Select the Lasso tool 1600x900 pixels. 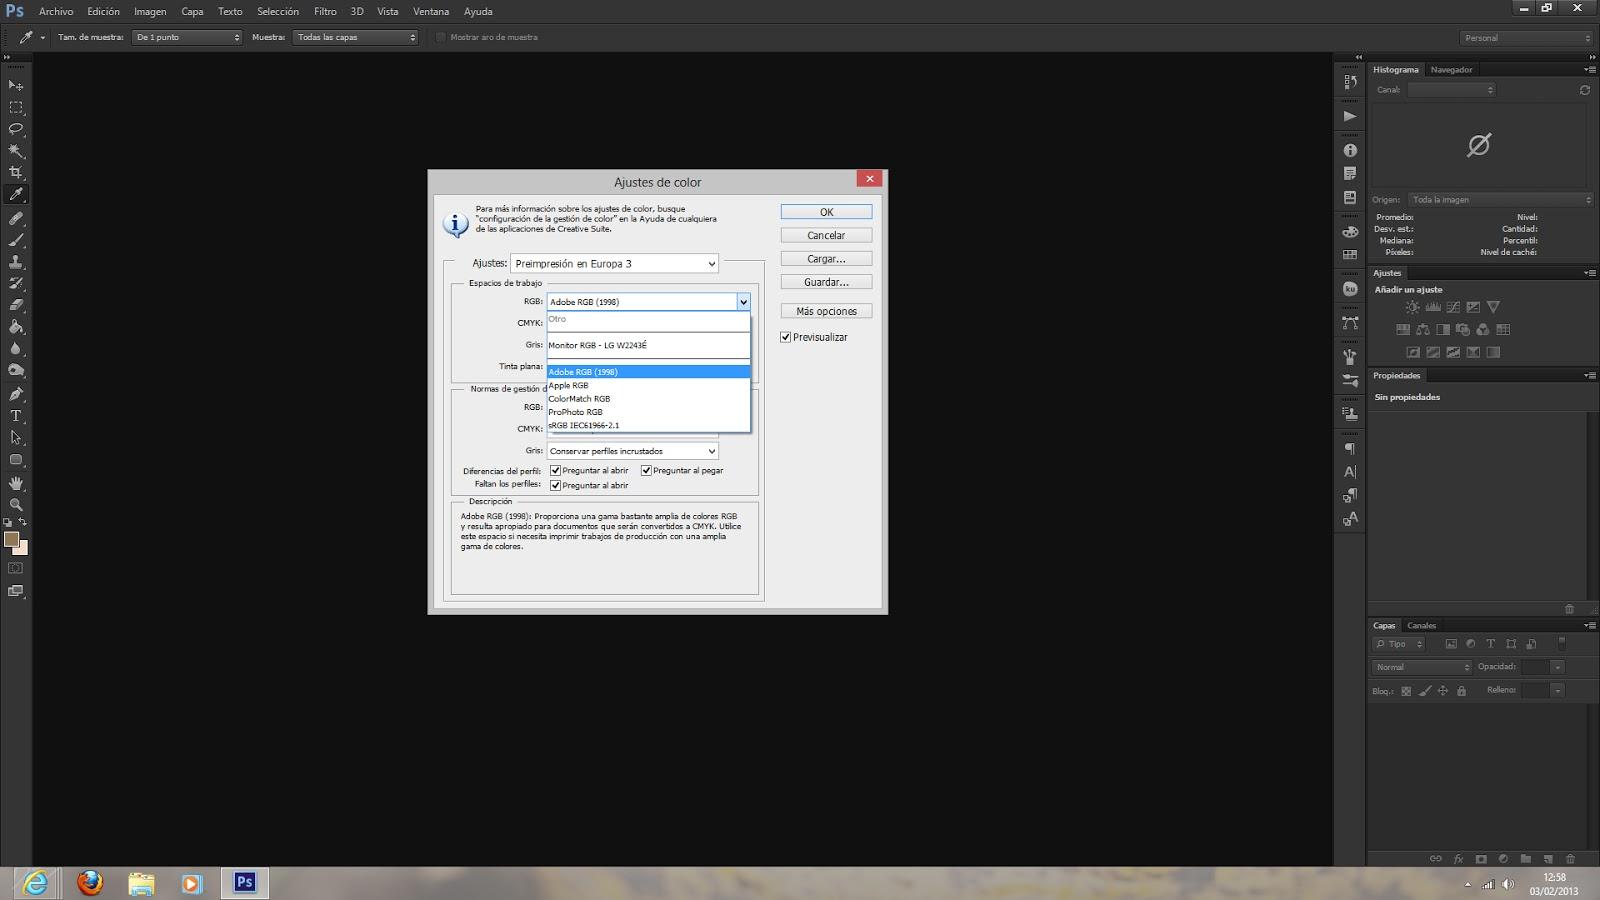tap(16, 129)
